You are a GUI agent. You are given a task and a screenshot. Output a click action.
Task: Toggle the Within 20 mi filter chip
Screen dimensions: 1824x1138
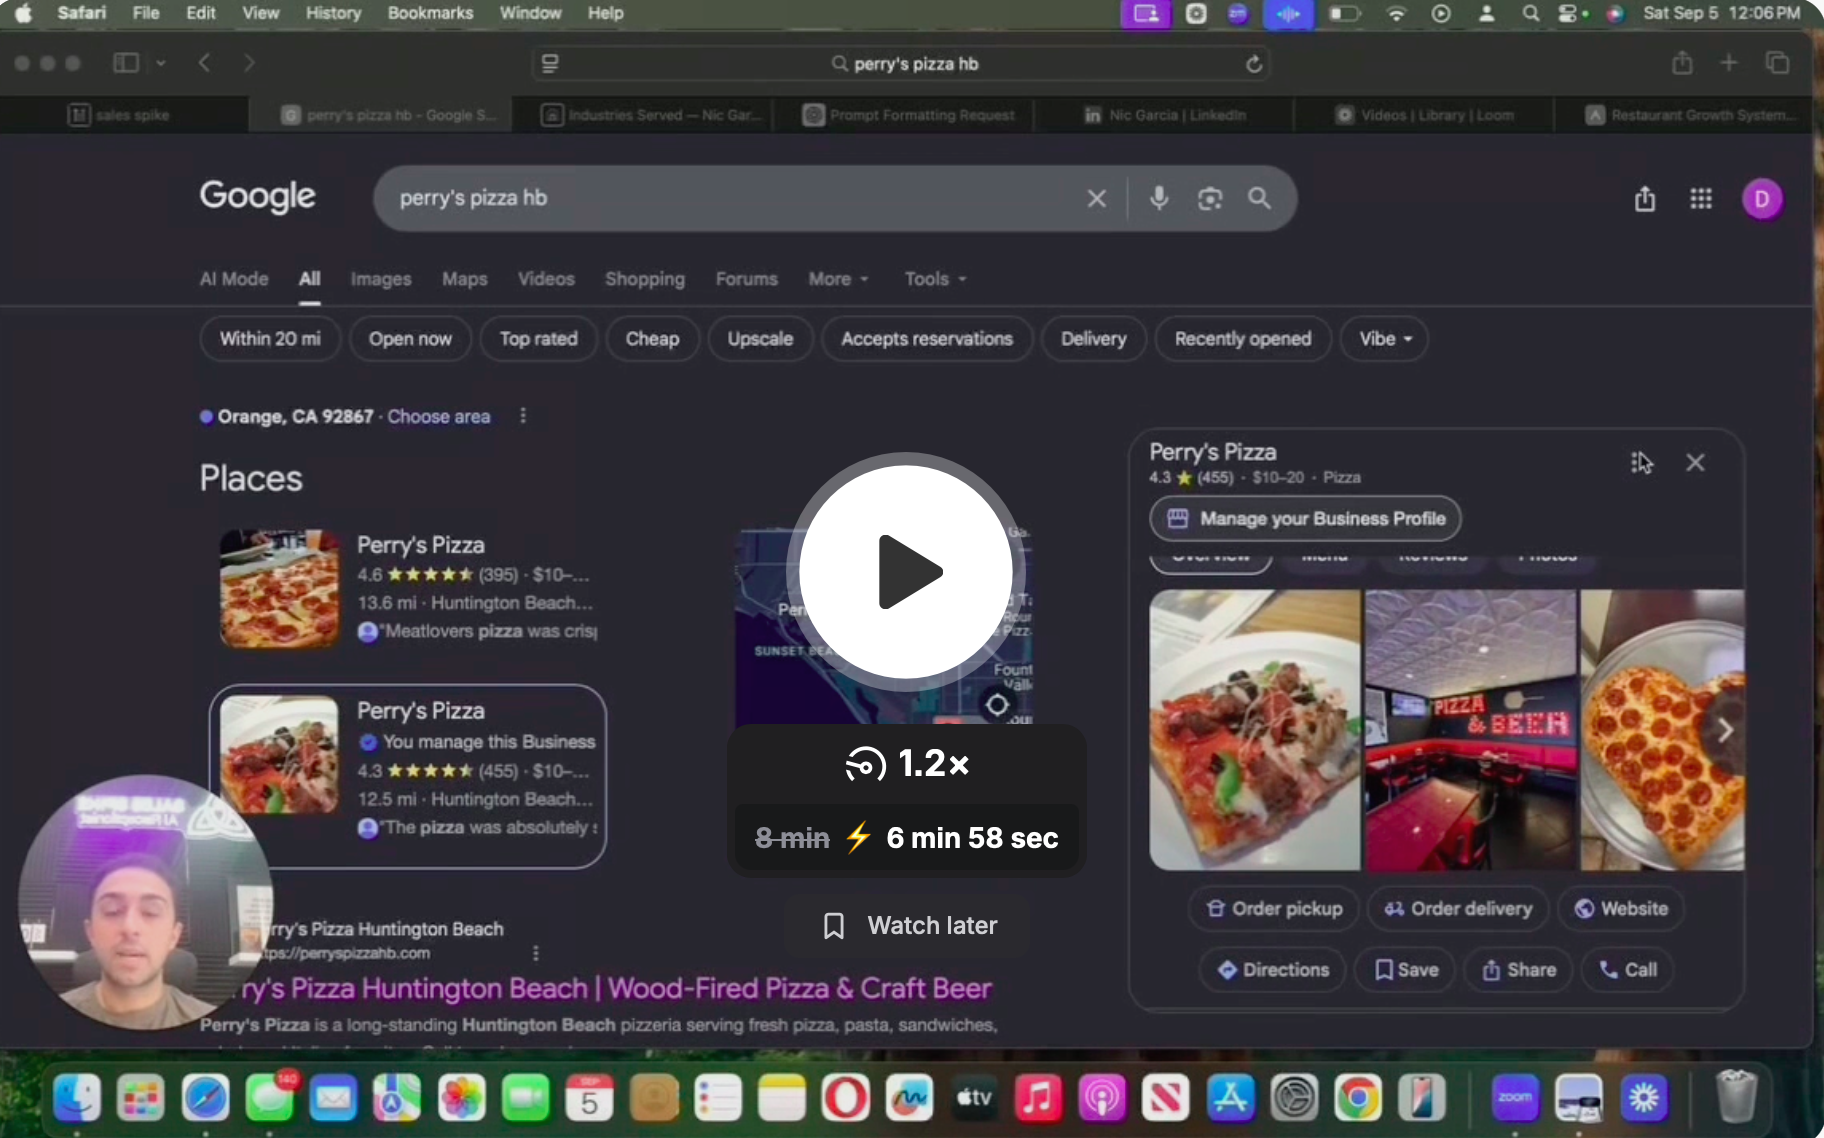[x=270, y=339]
